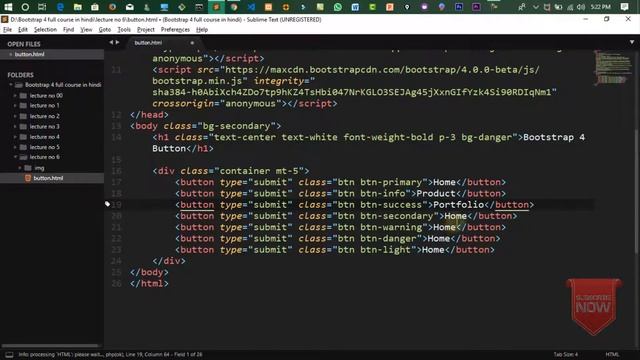
Task: Open WhatsApp from the taskbar
Action: click(x=338, y=7)
